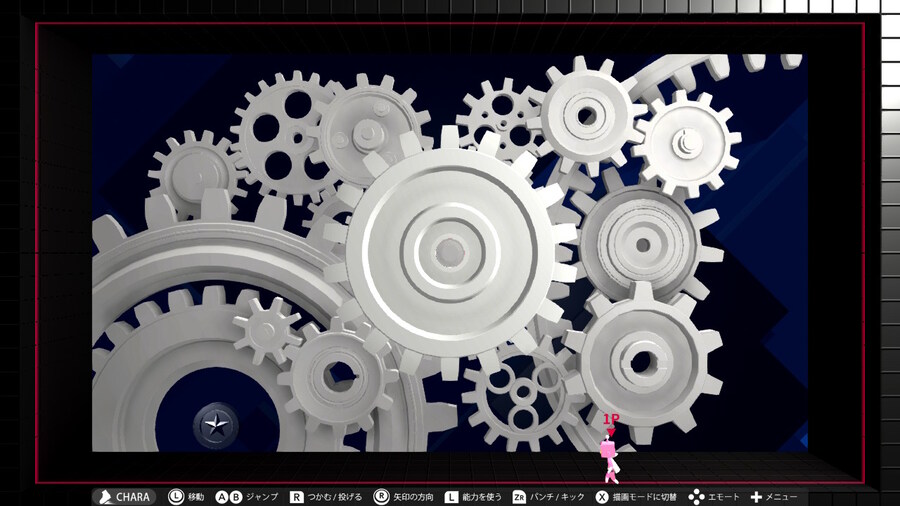Viewport: 900px width, 506px height.
Task: Click the L stick move icon
Action: coord(176,496)
